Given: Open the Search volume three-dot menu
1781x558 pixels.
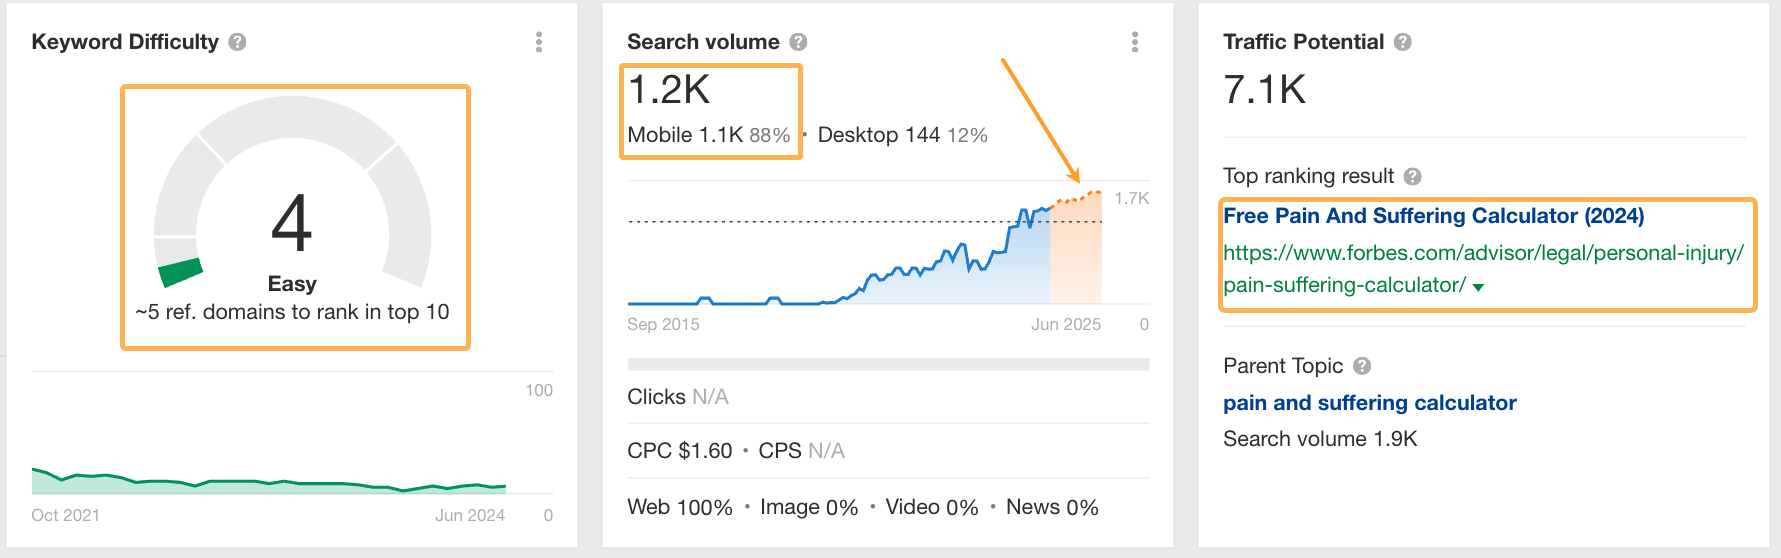Looking at the screenshot, I should click(1134, 42).
